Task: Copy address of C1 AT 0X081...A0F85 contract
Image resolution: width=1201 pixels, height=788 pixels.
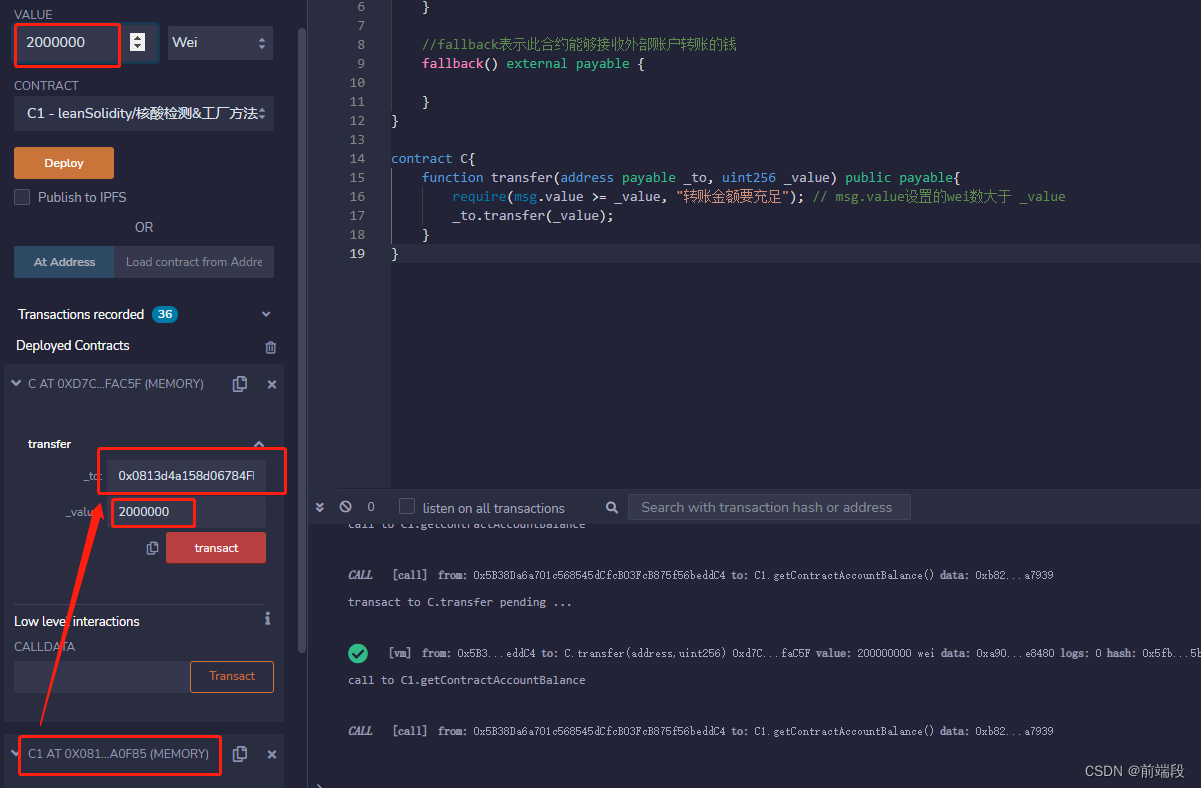Action: coord(240,754)
